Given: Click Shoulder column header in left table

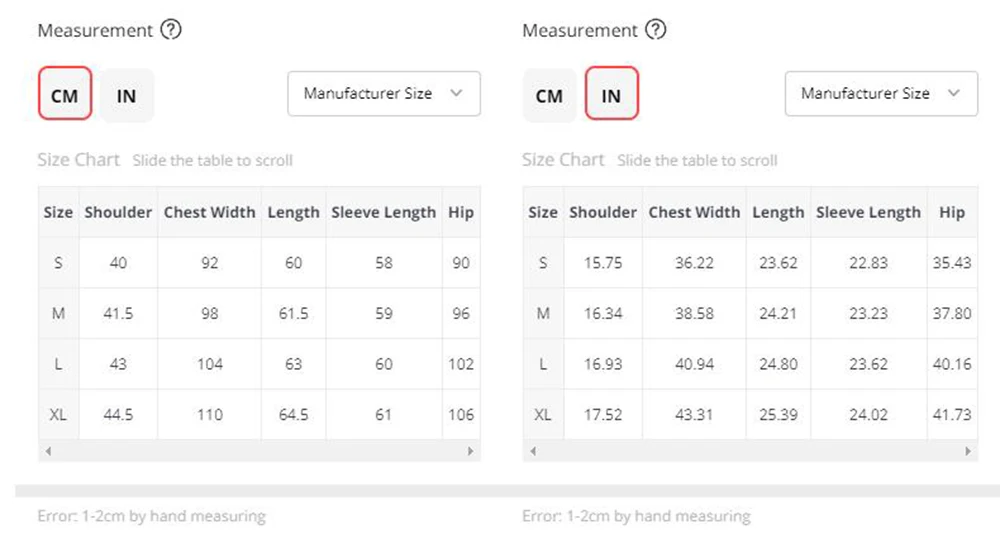Looking at the screenshot, I should [118, 212].
